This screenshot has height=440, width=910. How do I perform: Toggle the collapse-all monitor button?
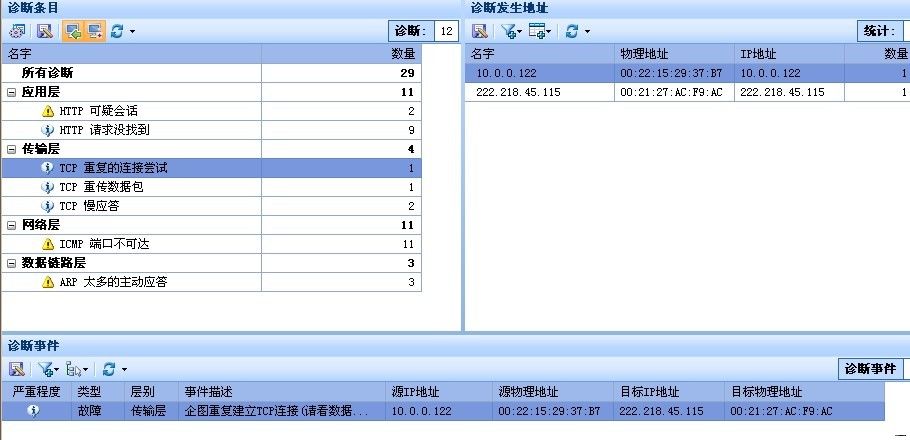95,31
